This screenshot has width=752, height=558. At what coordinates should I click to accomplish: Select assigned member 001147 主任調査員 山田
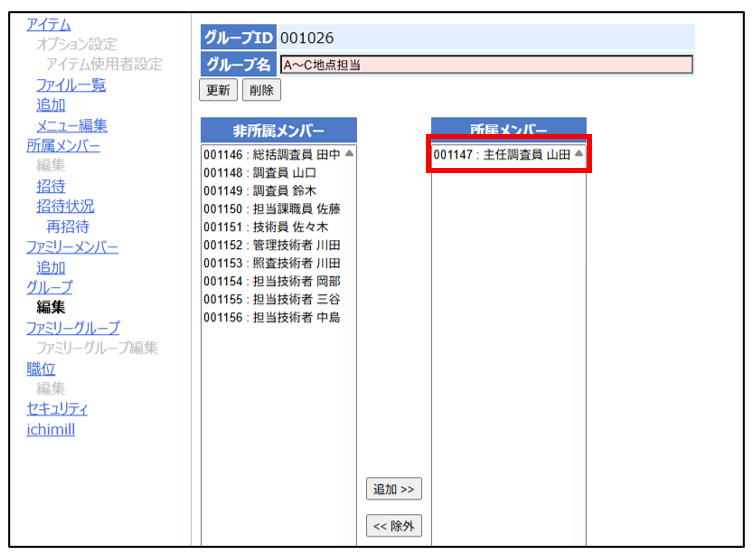[502, 155]
